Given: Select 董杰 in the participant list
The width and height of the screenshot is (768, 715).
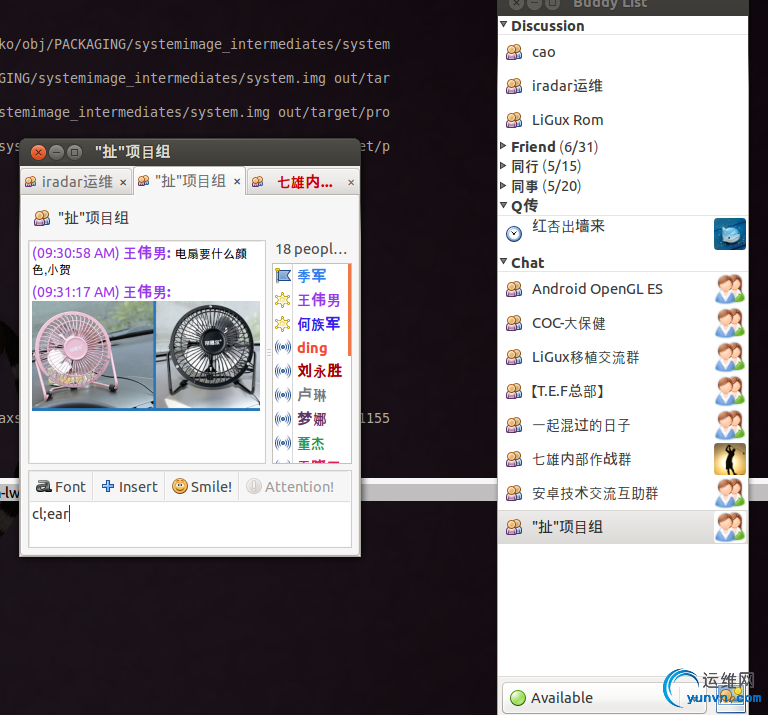Looking at the screenshot, I should (x=312, y=443).
